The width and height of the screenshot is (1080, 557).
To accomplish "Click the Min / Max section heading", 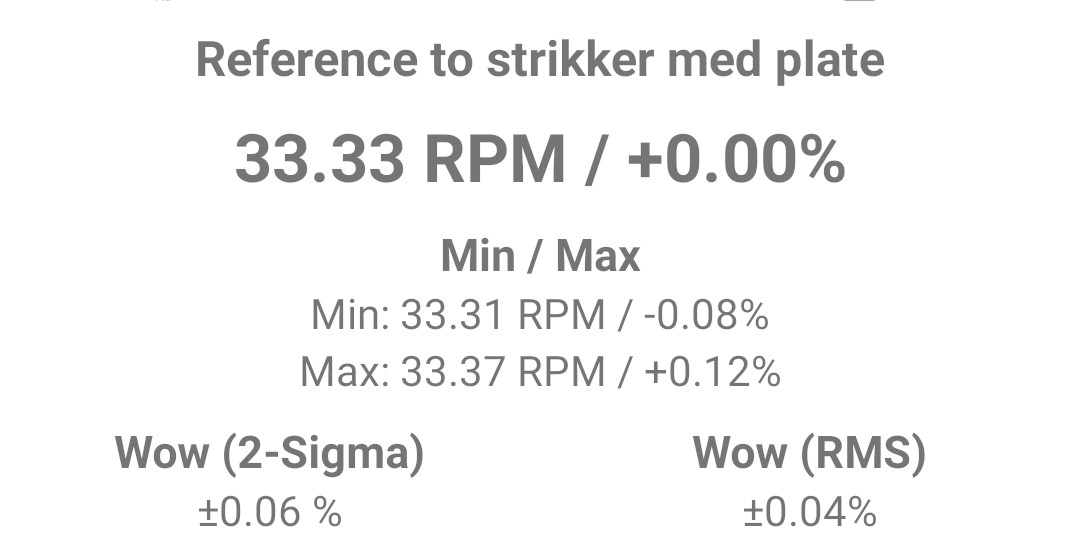I will coord(540,256).
